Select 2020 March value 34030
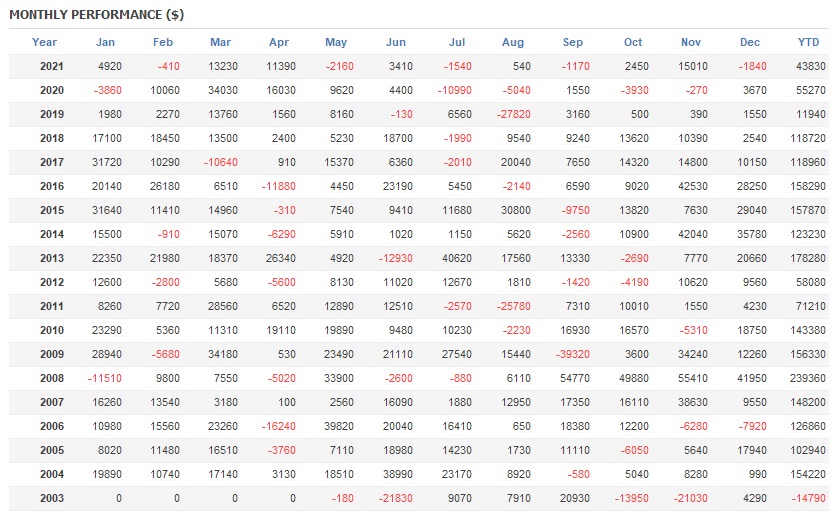Image resolution: width=834 pixels, height=514 pixels. 219,90
